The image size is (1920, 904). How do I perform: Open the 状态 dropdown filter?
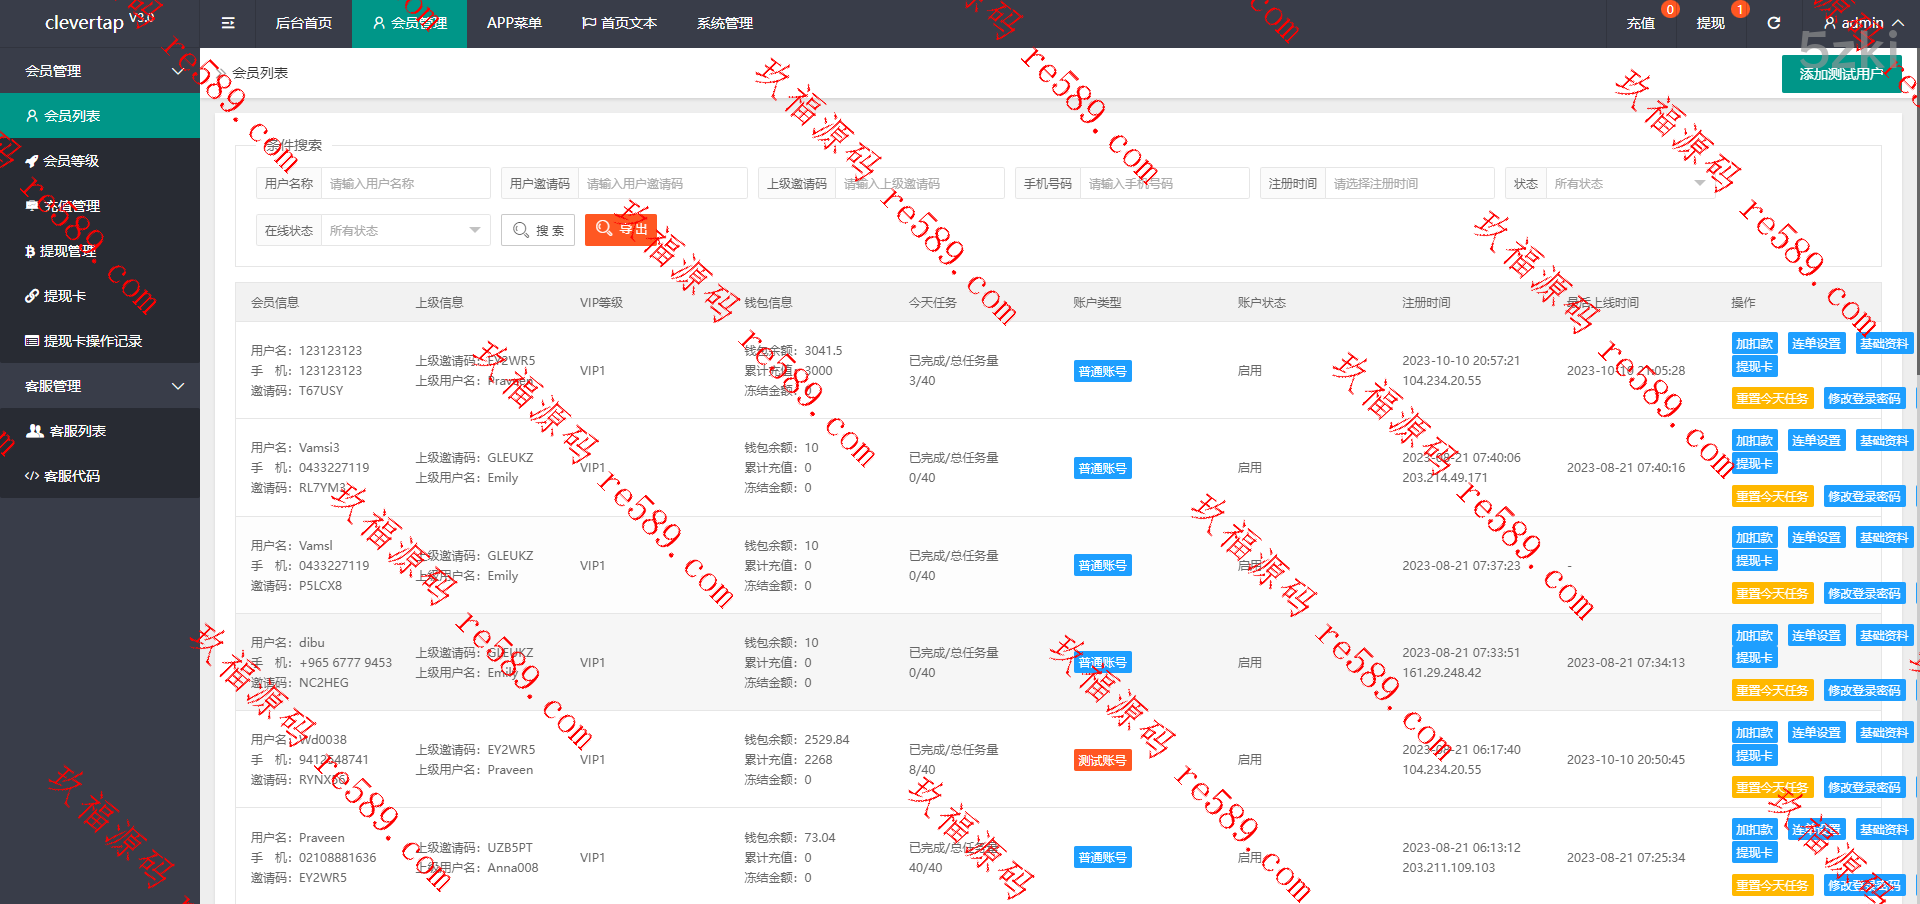click(1628, 184)
